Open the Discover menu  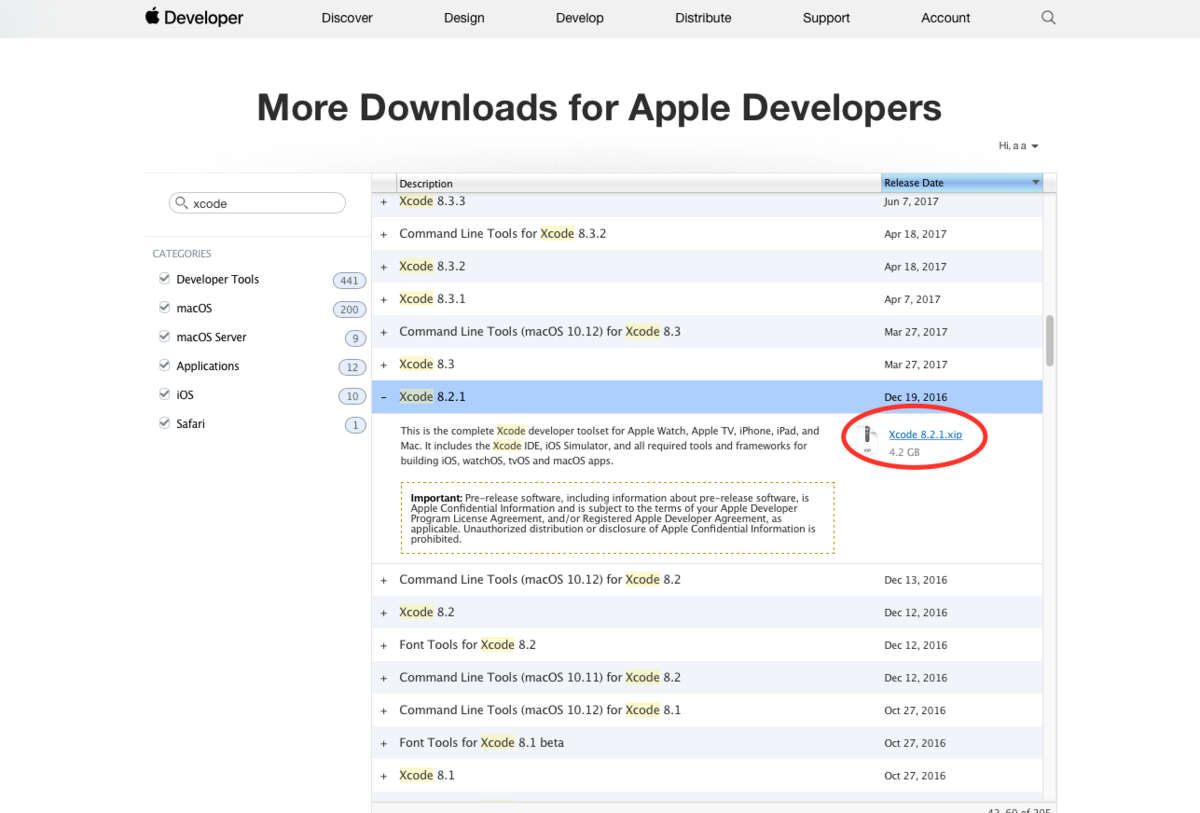(347, 18)
